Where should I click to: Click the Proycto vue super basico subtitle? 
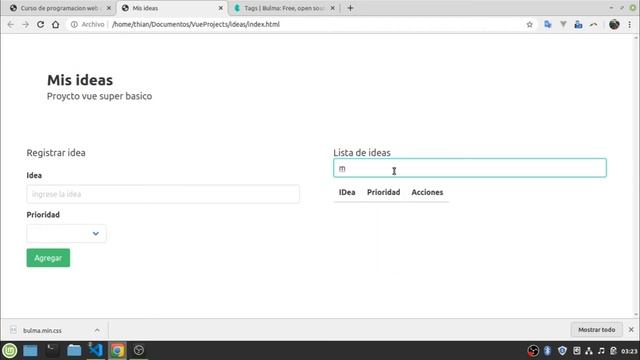click(99, 96)
